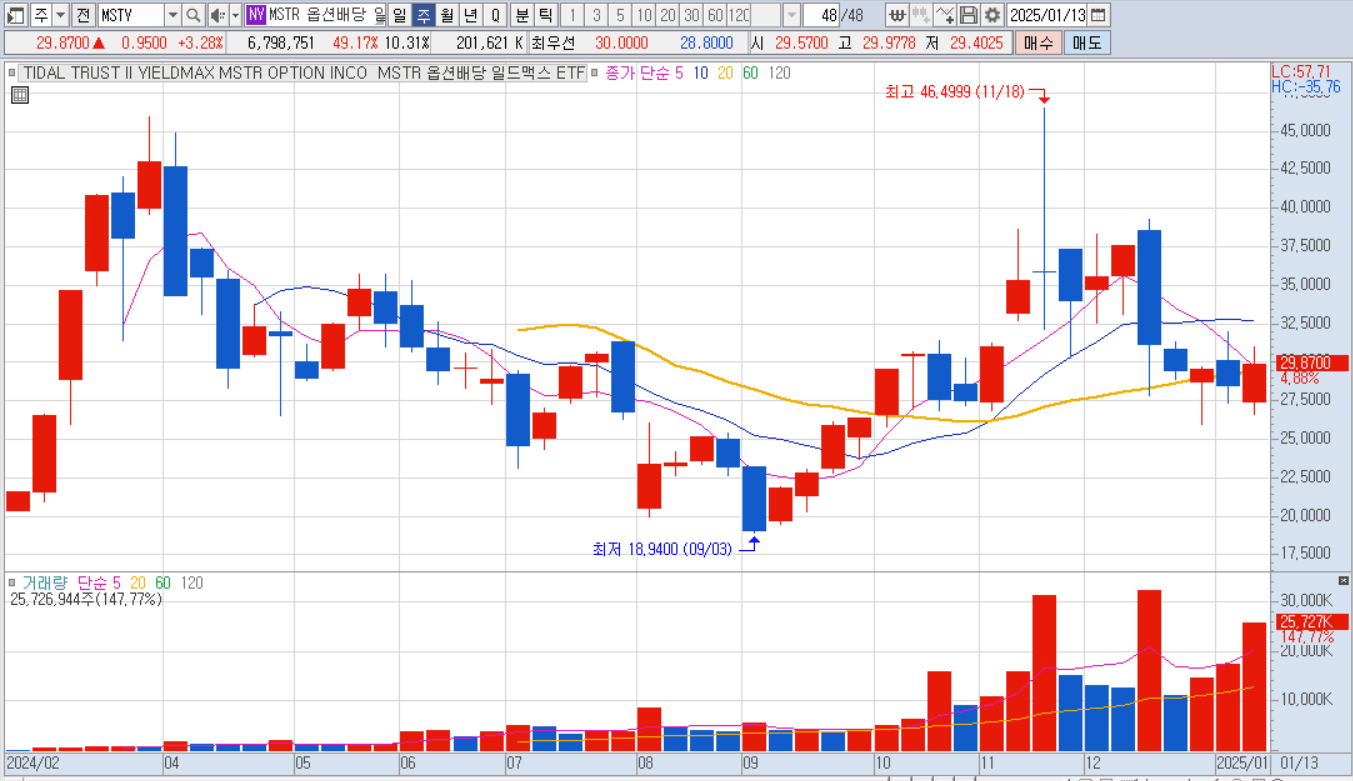Select interval 5 button
The width and height of the screenshot is (1353, 781).
coord(620,15)
